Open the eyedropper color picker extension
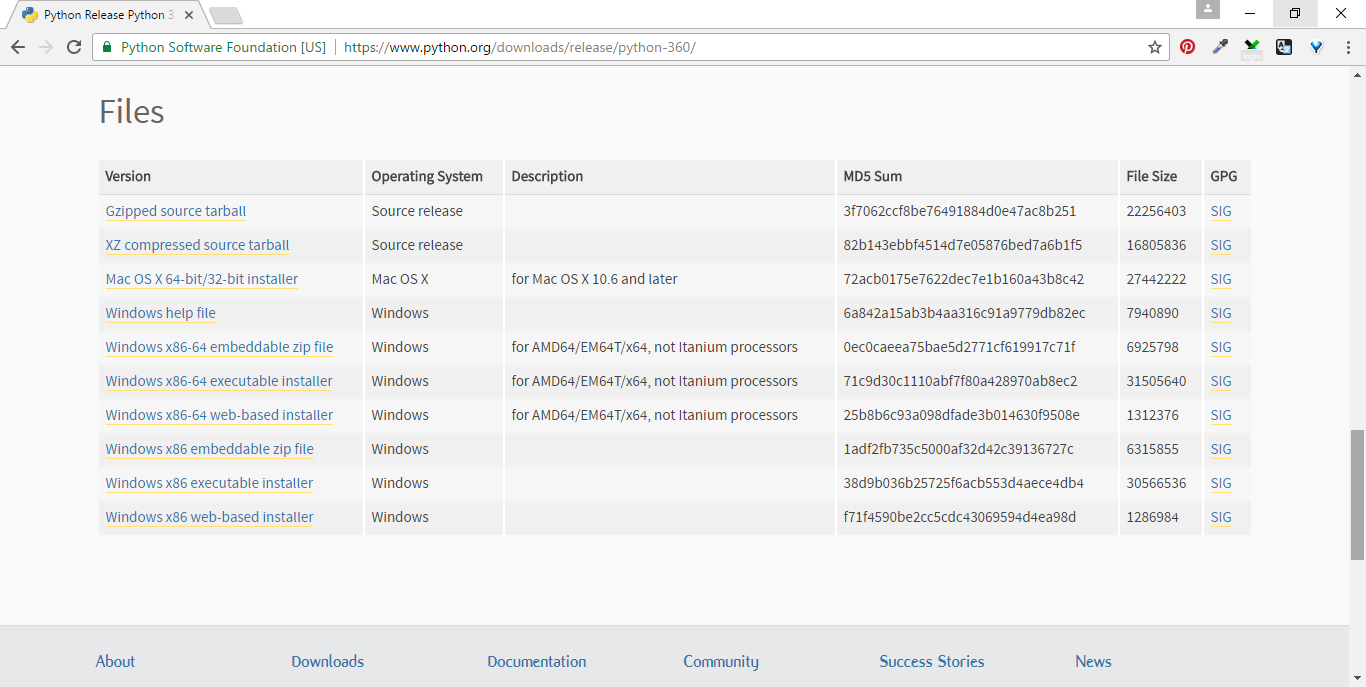This screenshot has height=687, width=1366. 1220,47
